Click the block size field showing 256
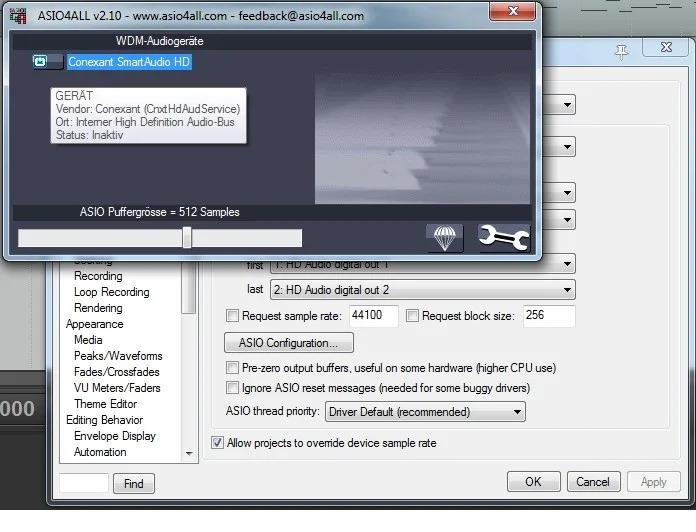 549,315
